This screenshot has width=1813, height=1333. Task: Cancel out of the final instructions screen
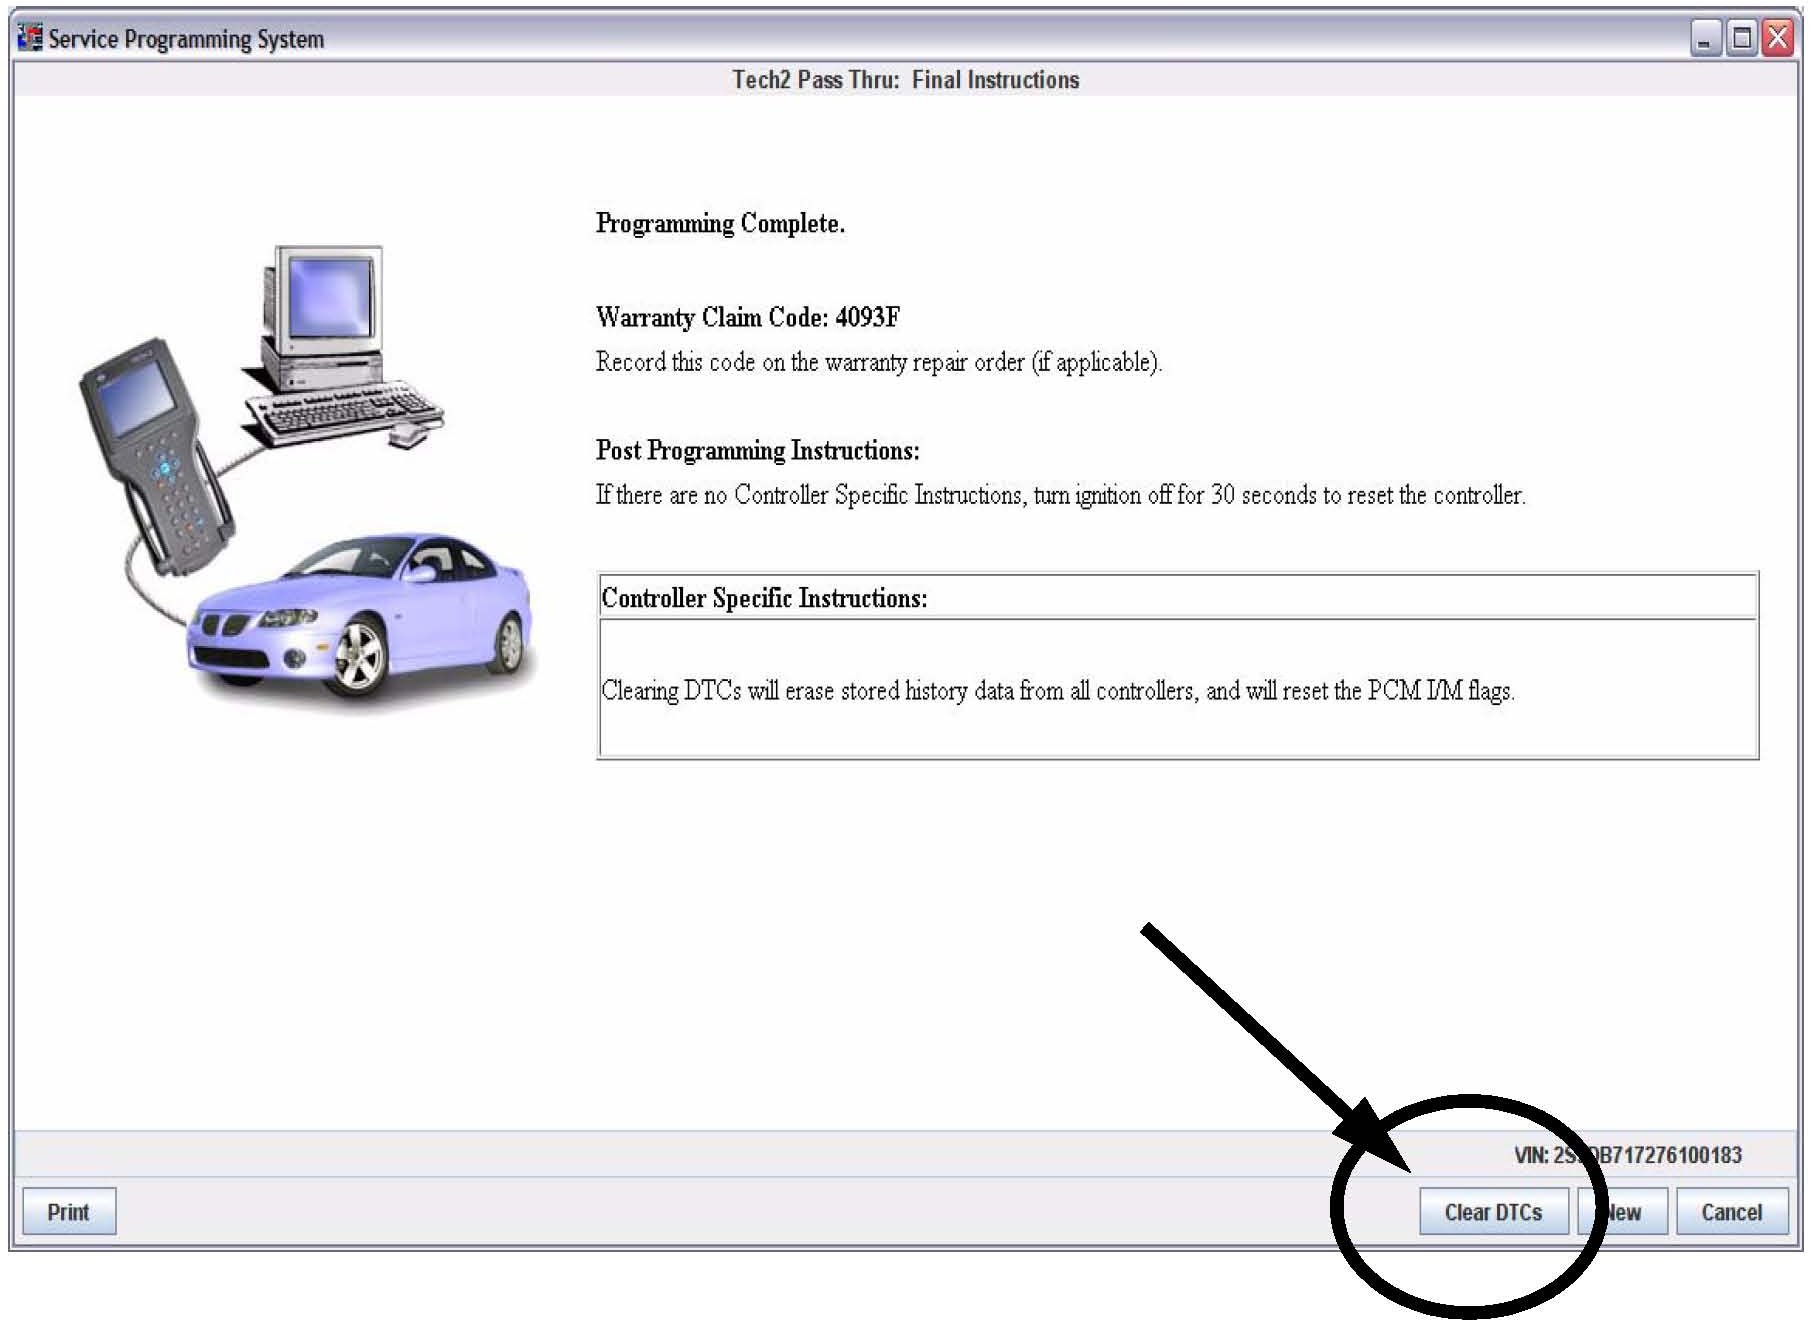[x=1731, y=1211]
